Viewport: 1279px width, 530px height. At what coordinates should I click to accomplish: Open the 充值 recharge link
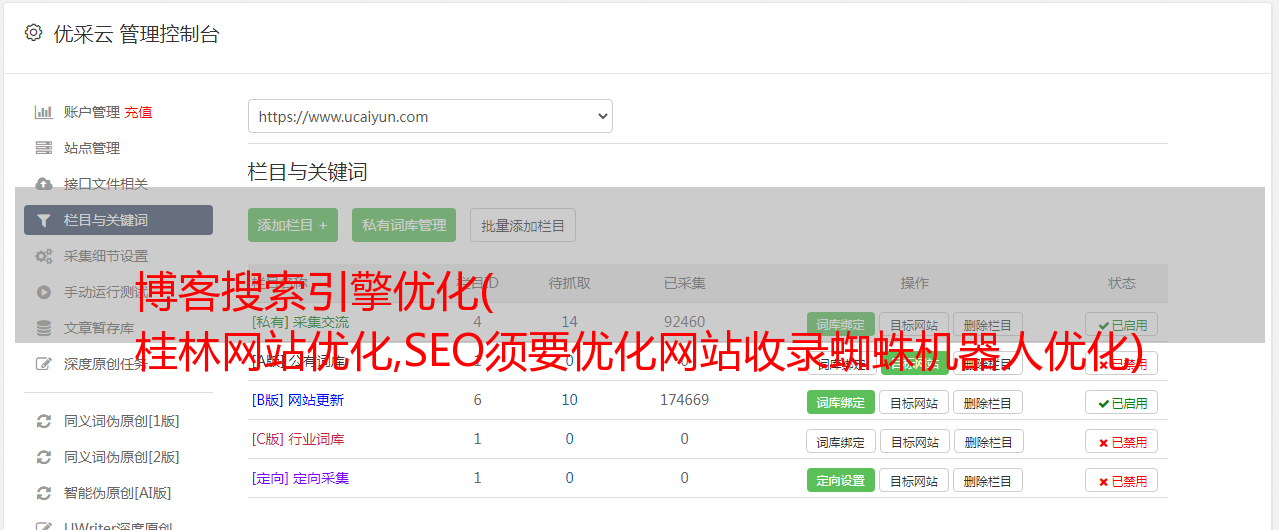138,112
